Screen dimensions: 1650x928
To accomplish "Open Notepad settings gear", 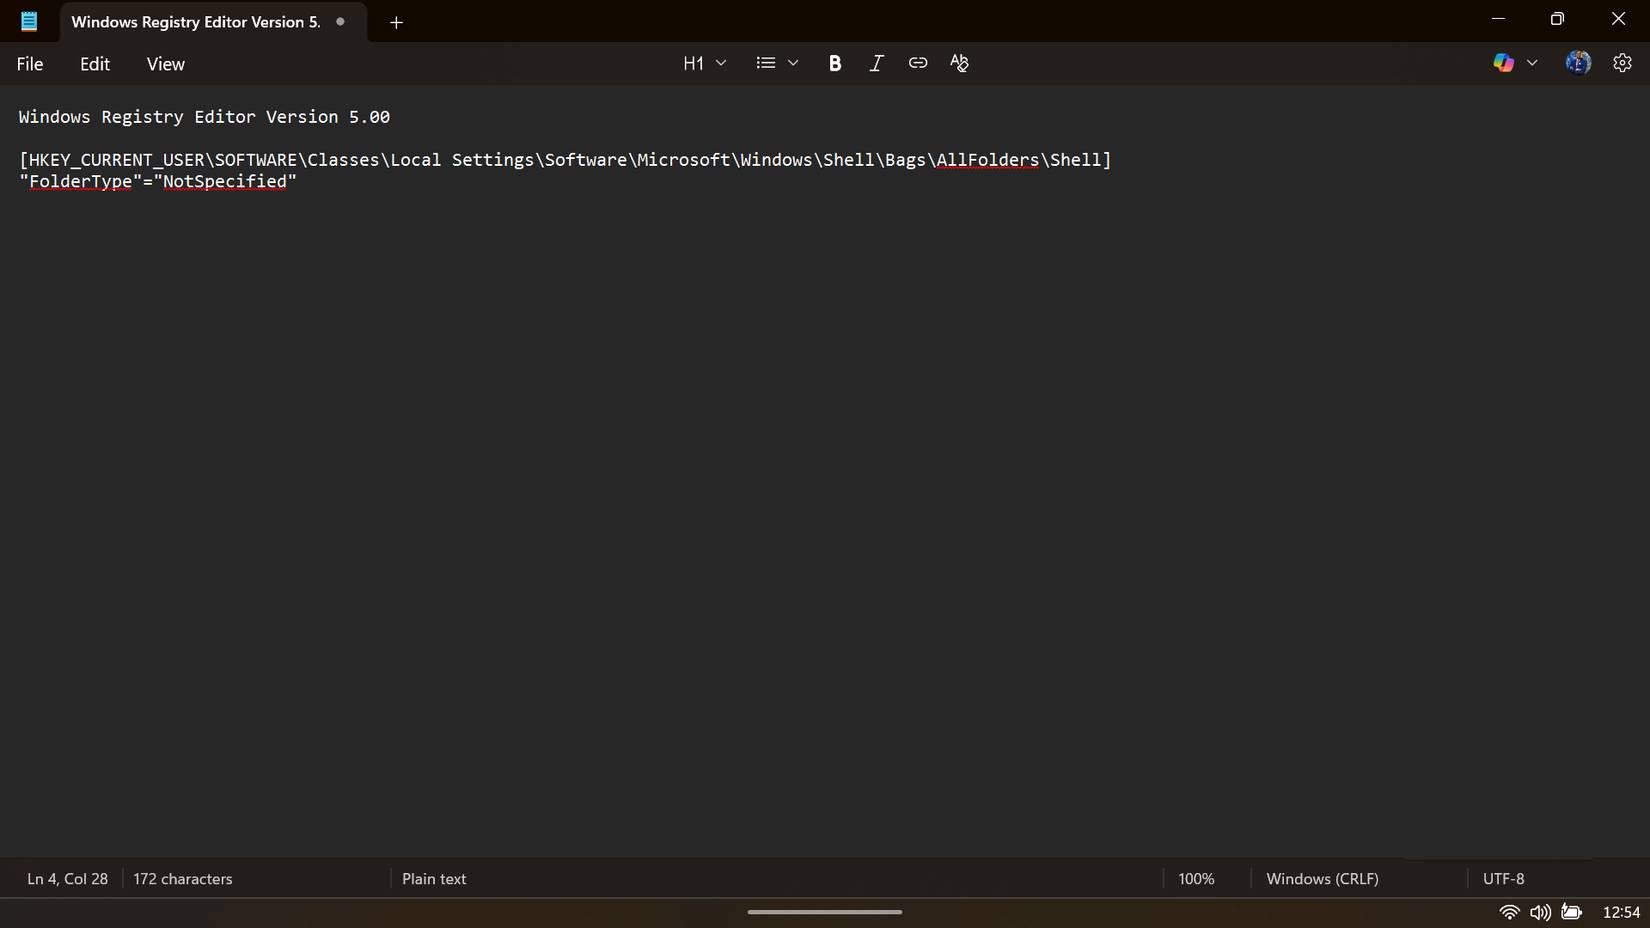I will click(1622, 63).
